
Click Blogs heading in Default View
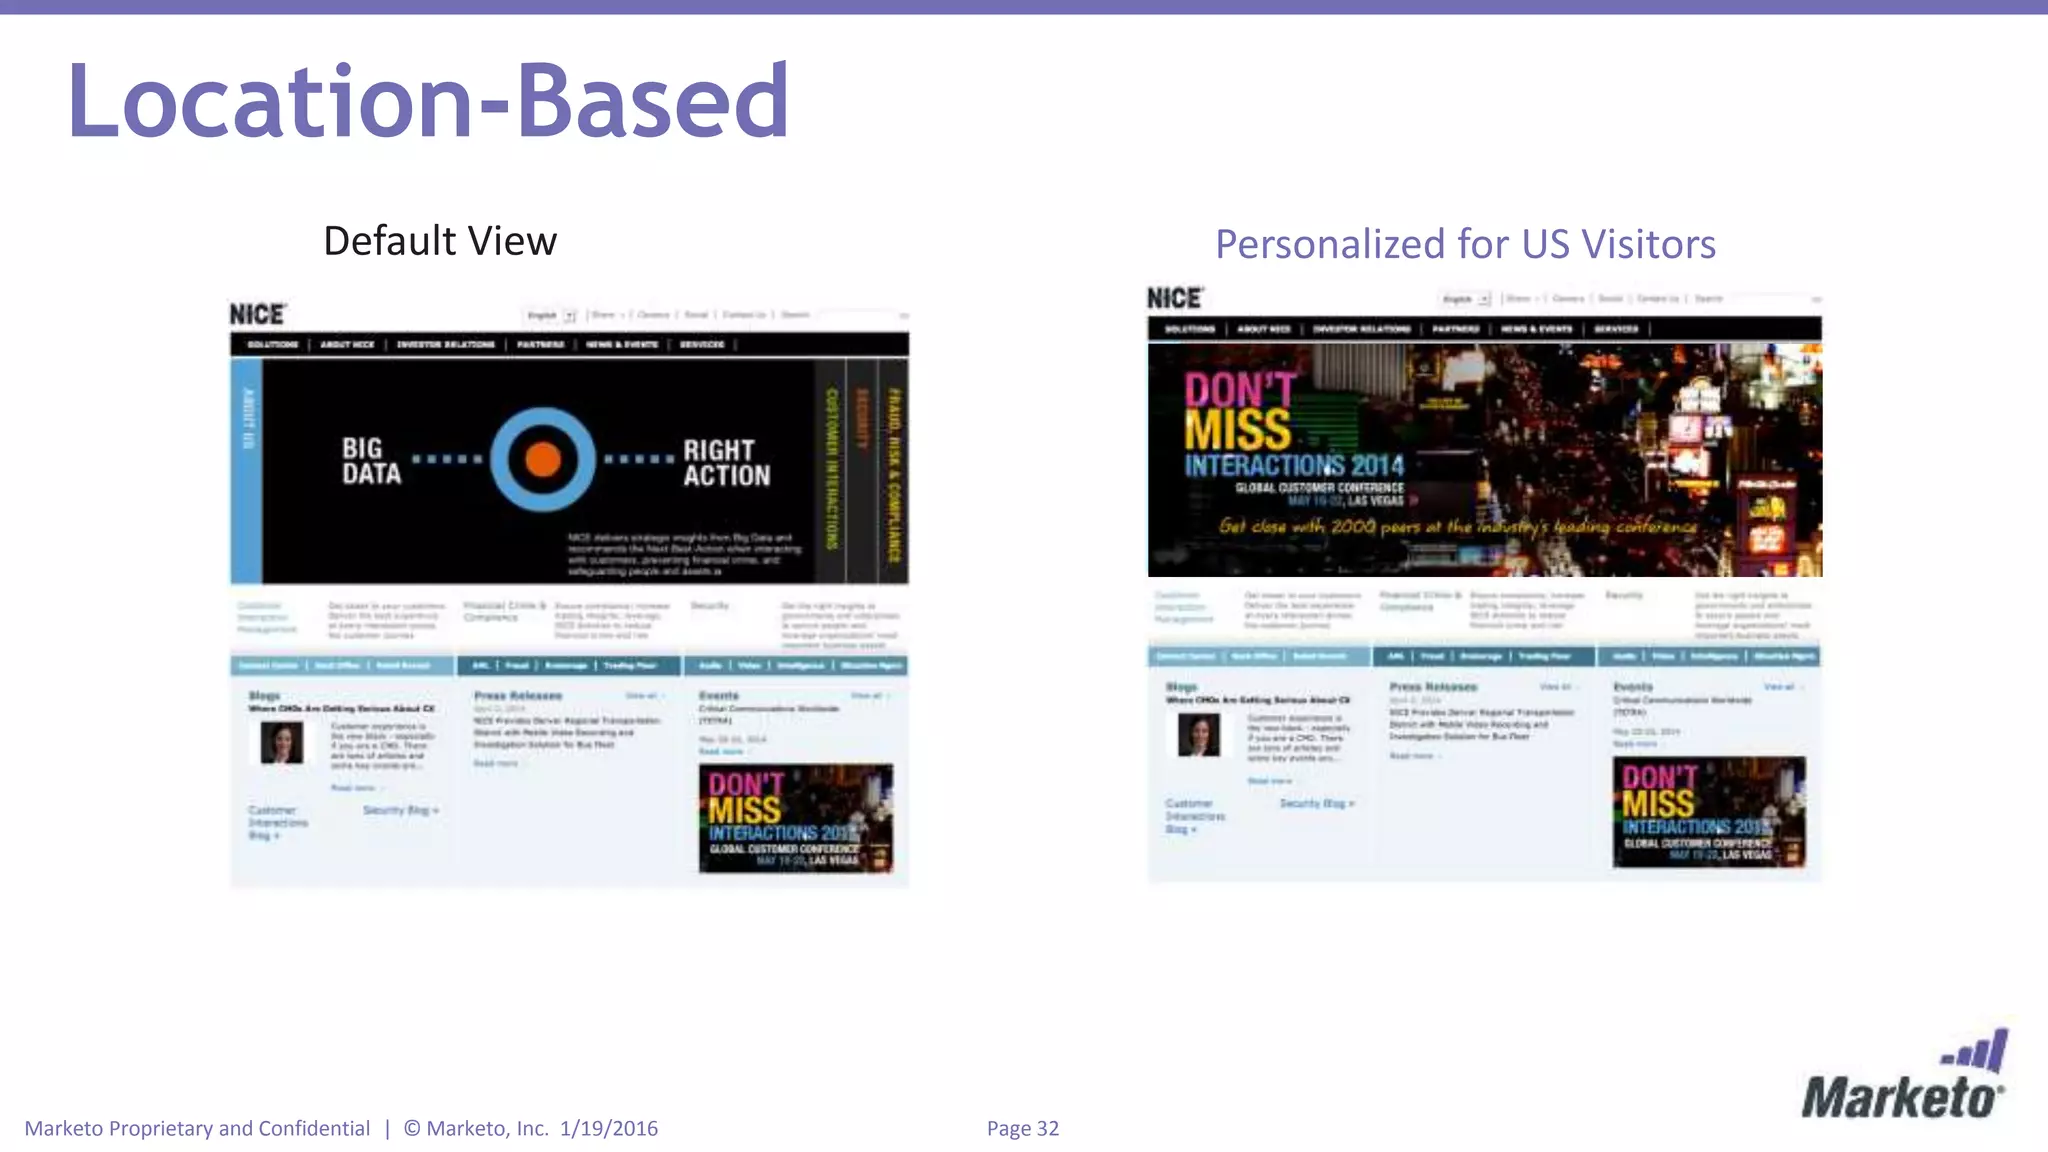click(265, 695)
